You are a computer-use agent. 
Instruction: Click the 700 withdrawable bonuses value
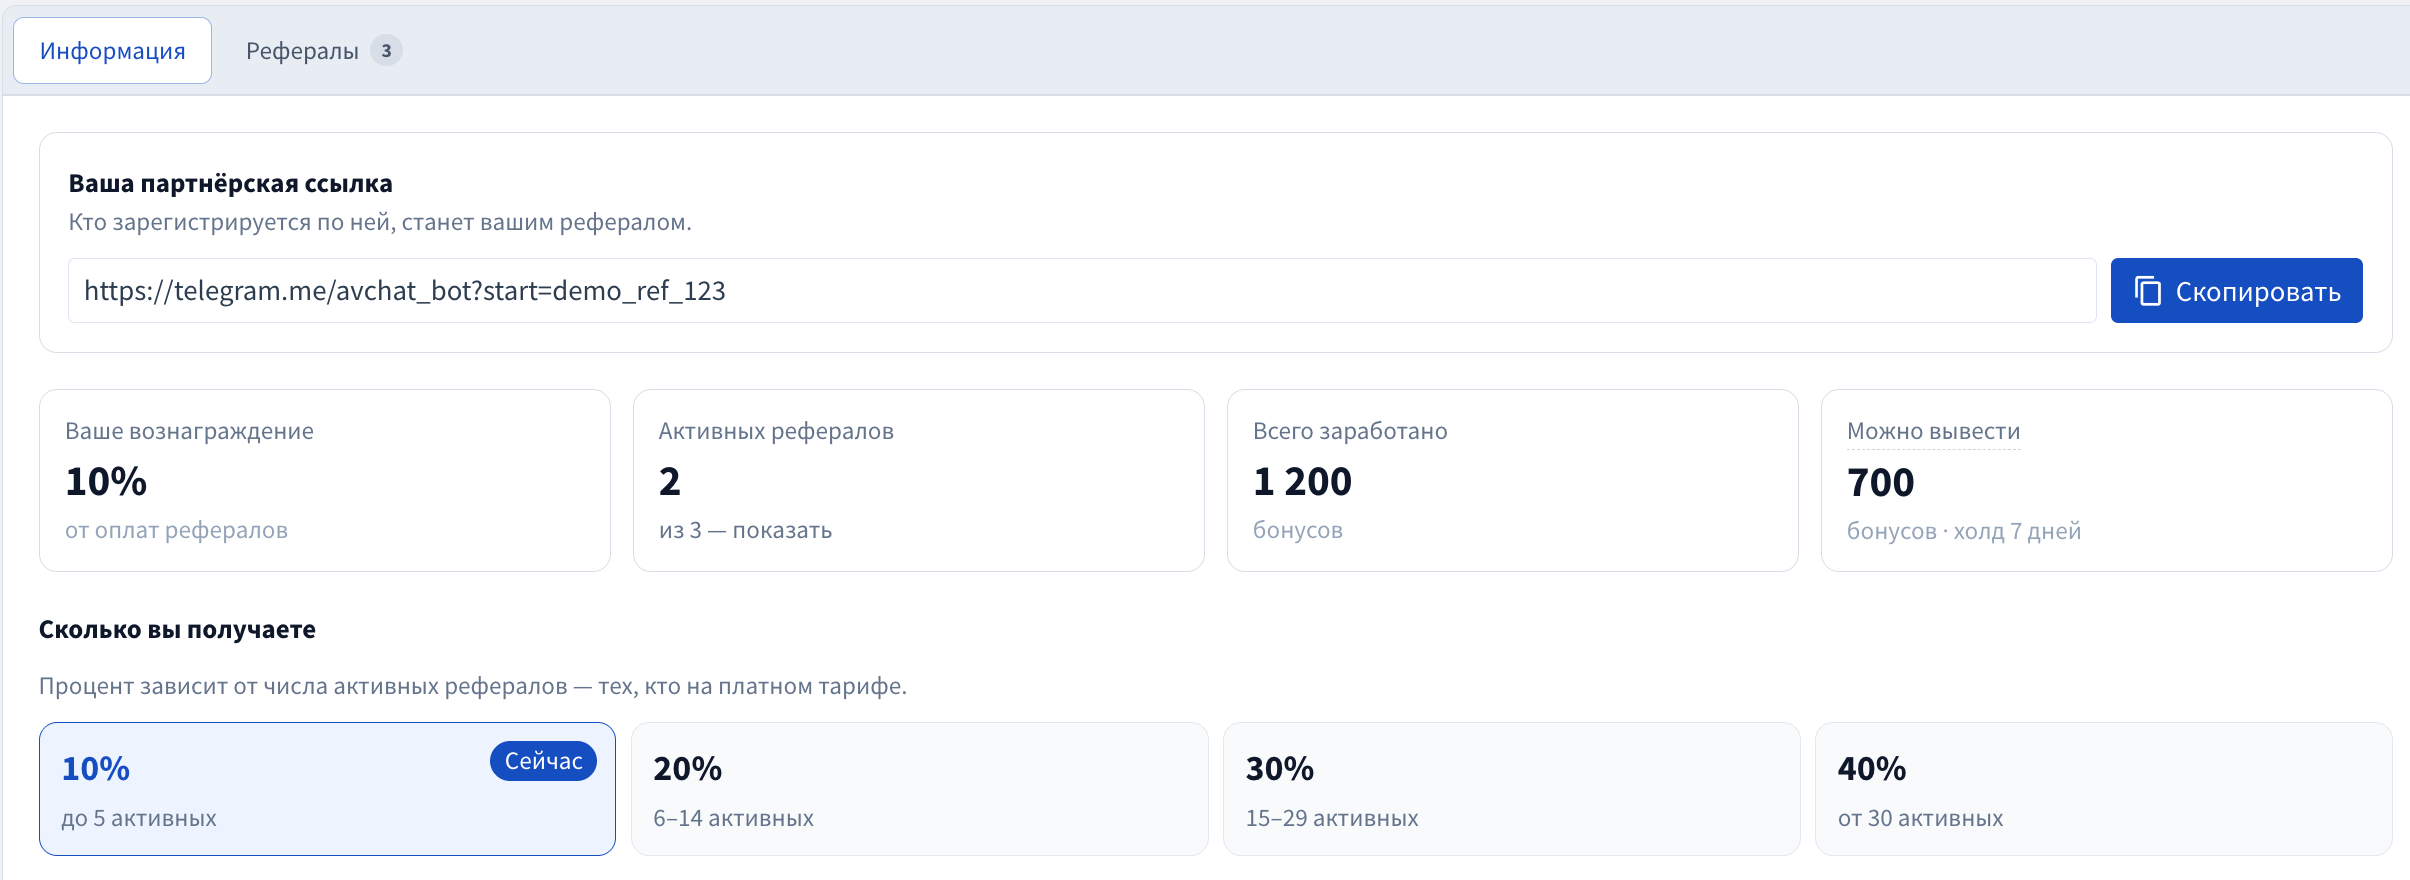(1880, 483)
